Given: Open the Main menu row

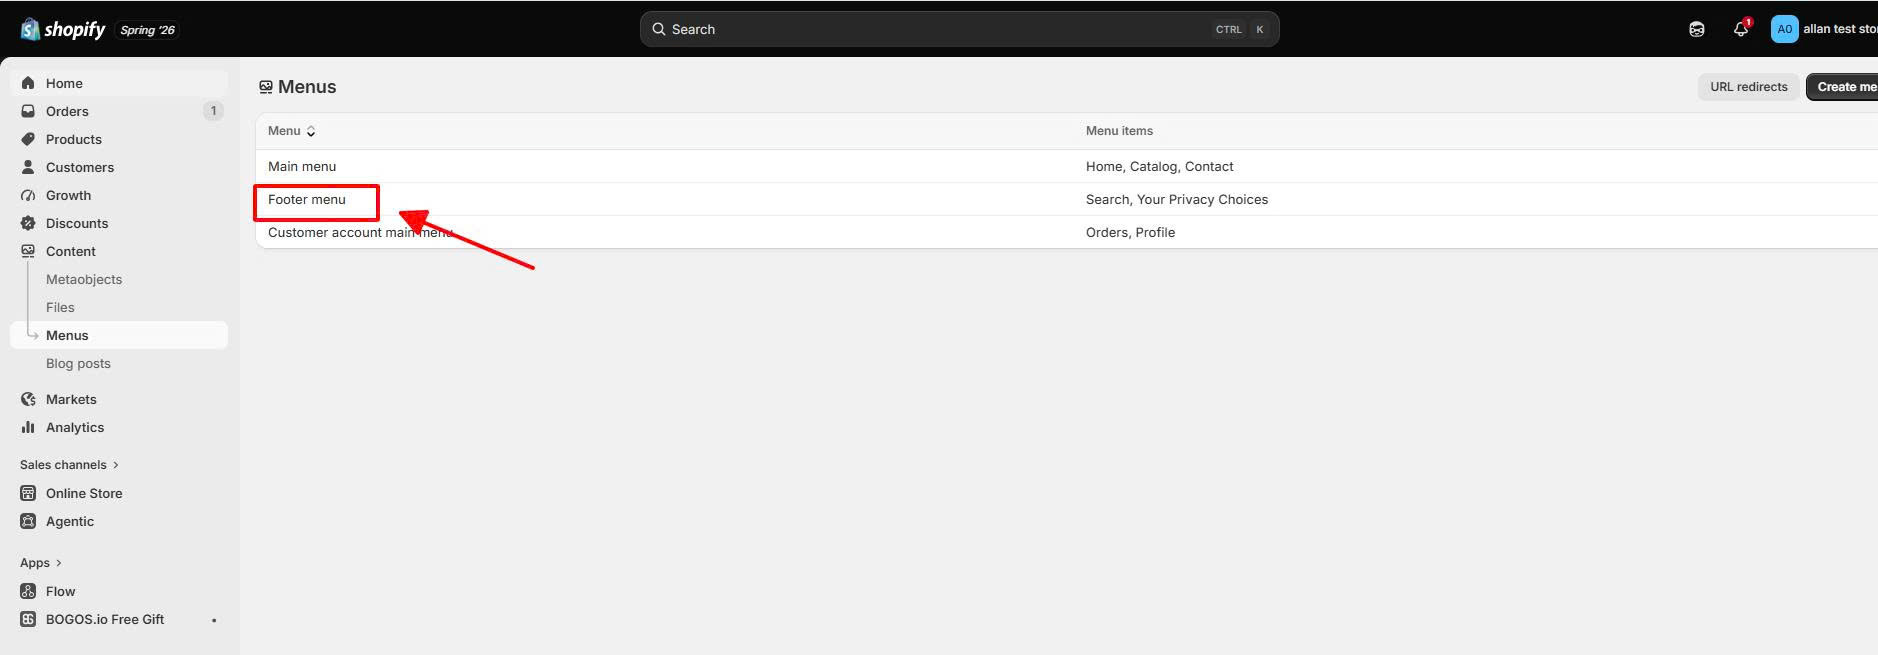Looking at the screenshot, I should (x=1067, y=166).
